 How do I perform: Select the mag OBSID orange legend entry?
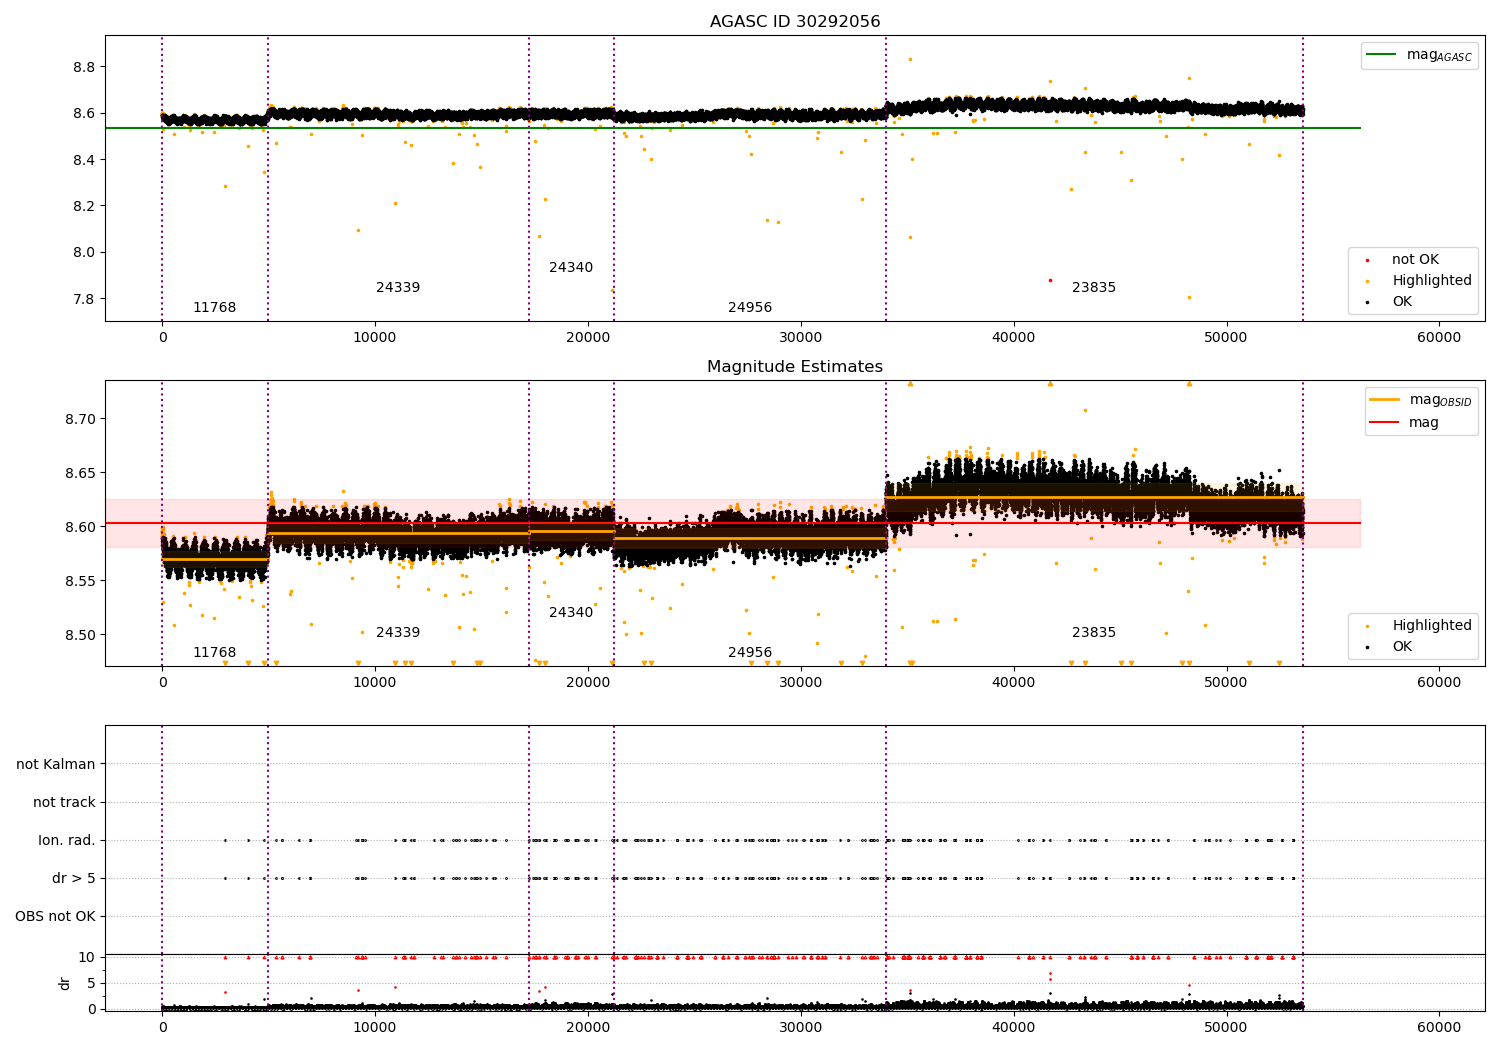point(1421,400)
